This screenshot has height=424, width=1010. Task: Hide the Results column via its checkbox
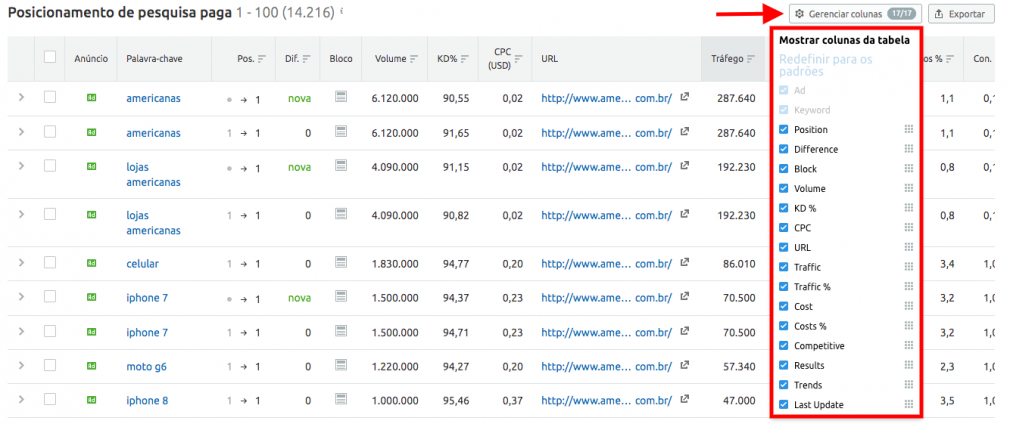point(783,365)
